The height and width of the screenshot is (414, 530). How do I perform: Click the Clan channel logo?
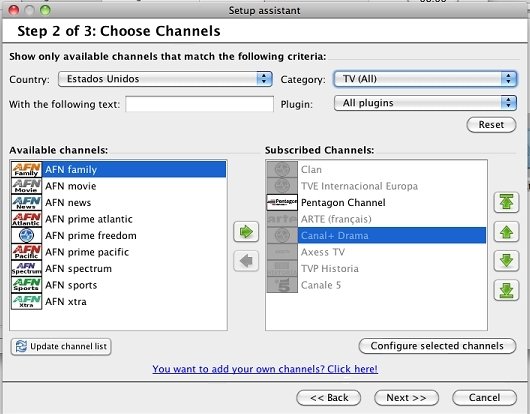[x=282, y=169]
